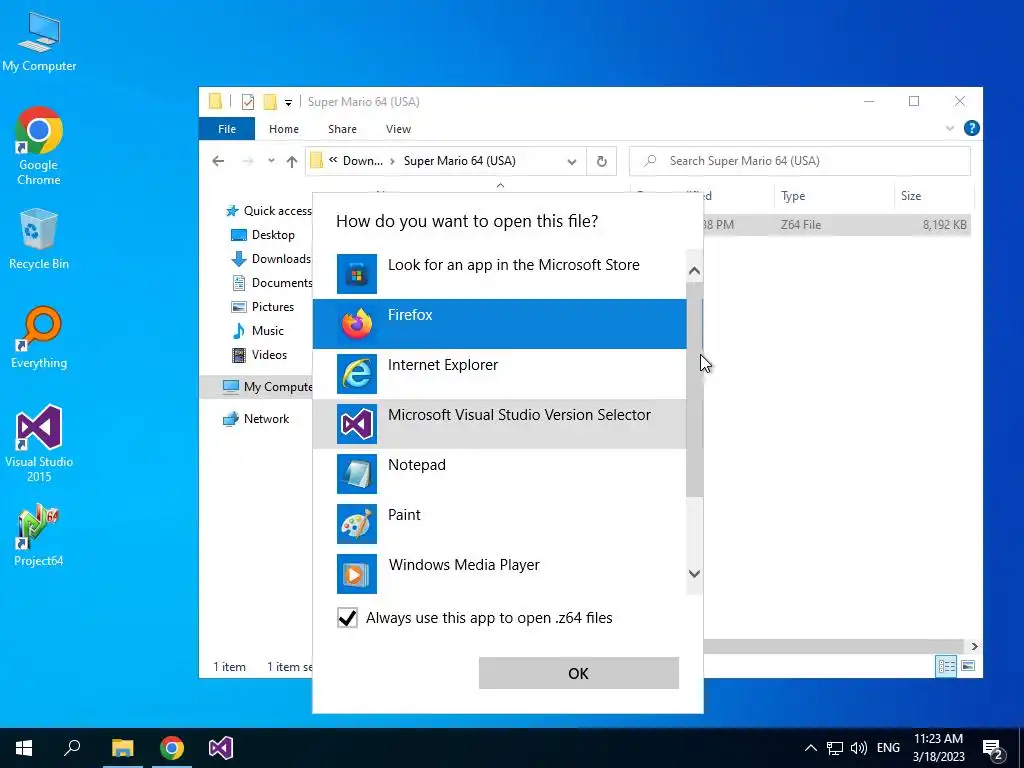
Task: Open Explorer help question mark
Action: (x=971, y=129)
